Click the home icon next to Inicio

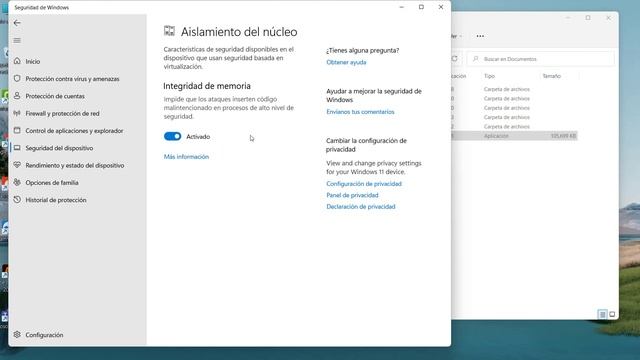[17, 61]
